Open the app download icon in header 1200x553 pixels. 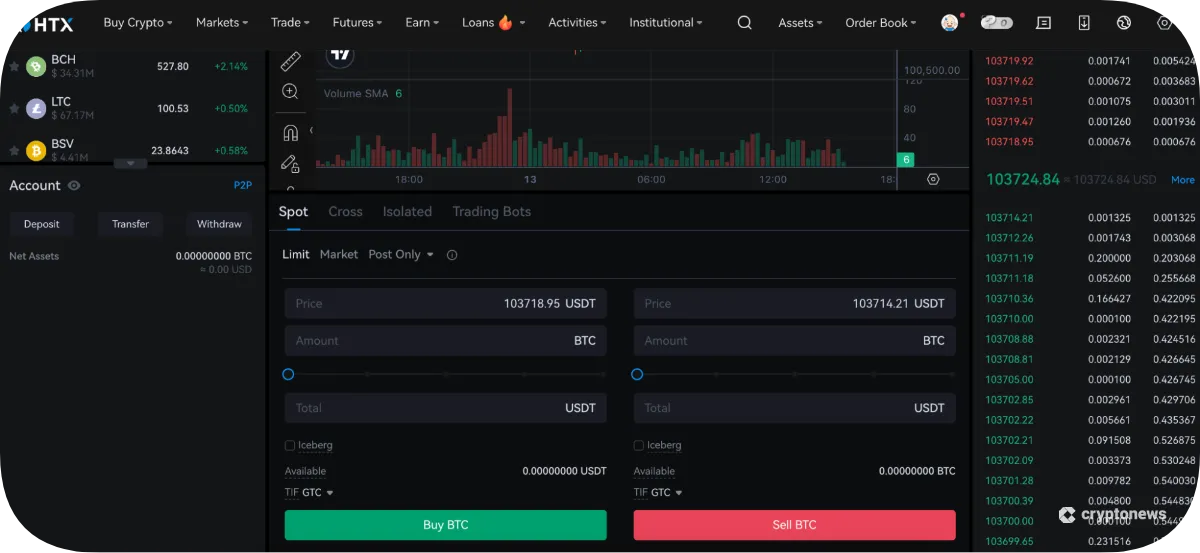pos(1084,22)
